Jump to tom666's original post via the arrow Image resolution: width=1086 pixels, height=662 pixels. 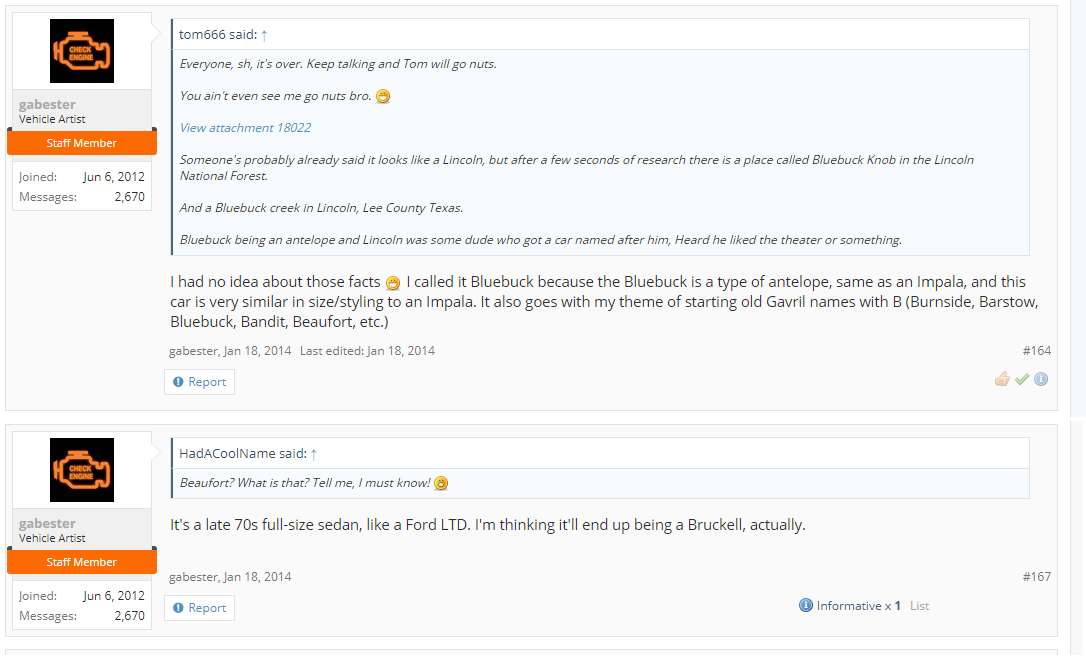click(264, 35)
